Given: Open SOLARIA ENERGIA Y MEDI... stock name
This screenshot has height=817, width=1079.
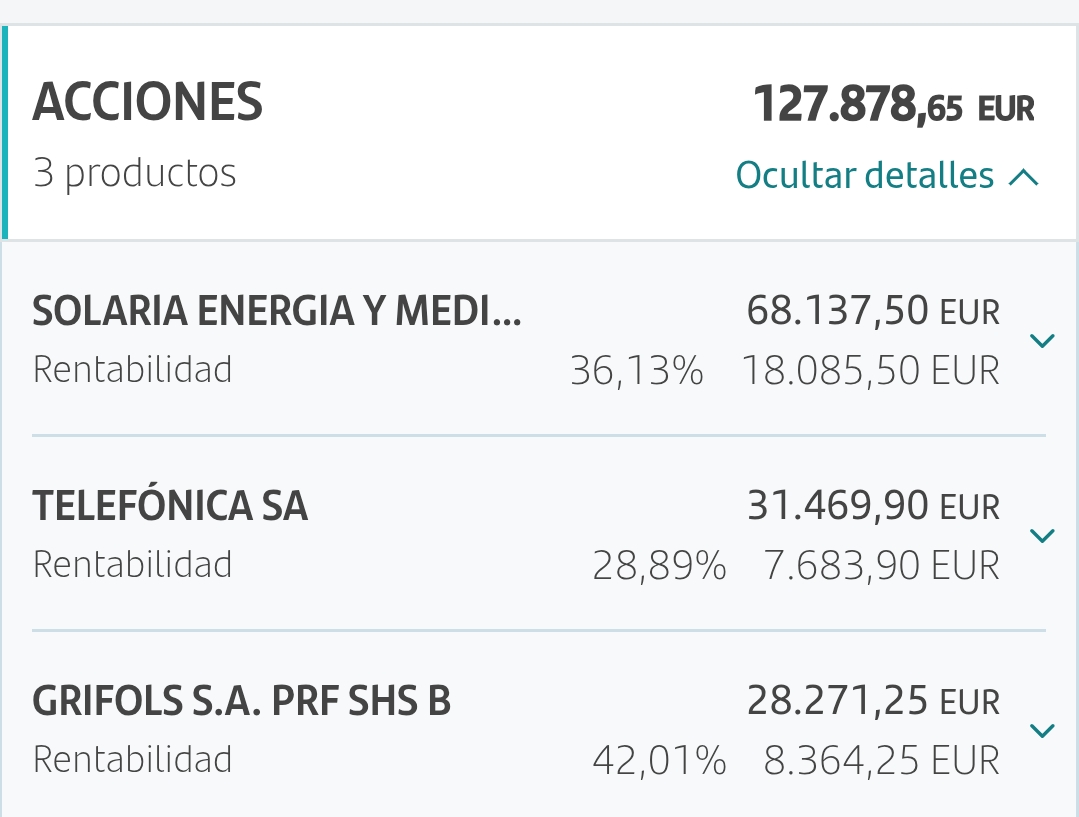Looking at the screenshot, I should click(277, 310).
